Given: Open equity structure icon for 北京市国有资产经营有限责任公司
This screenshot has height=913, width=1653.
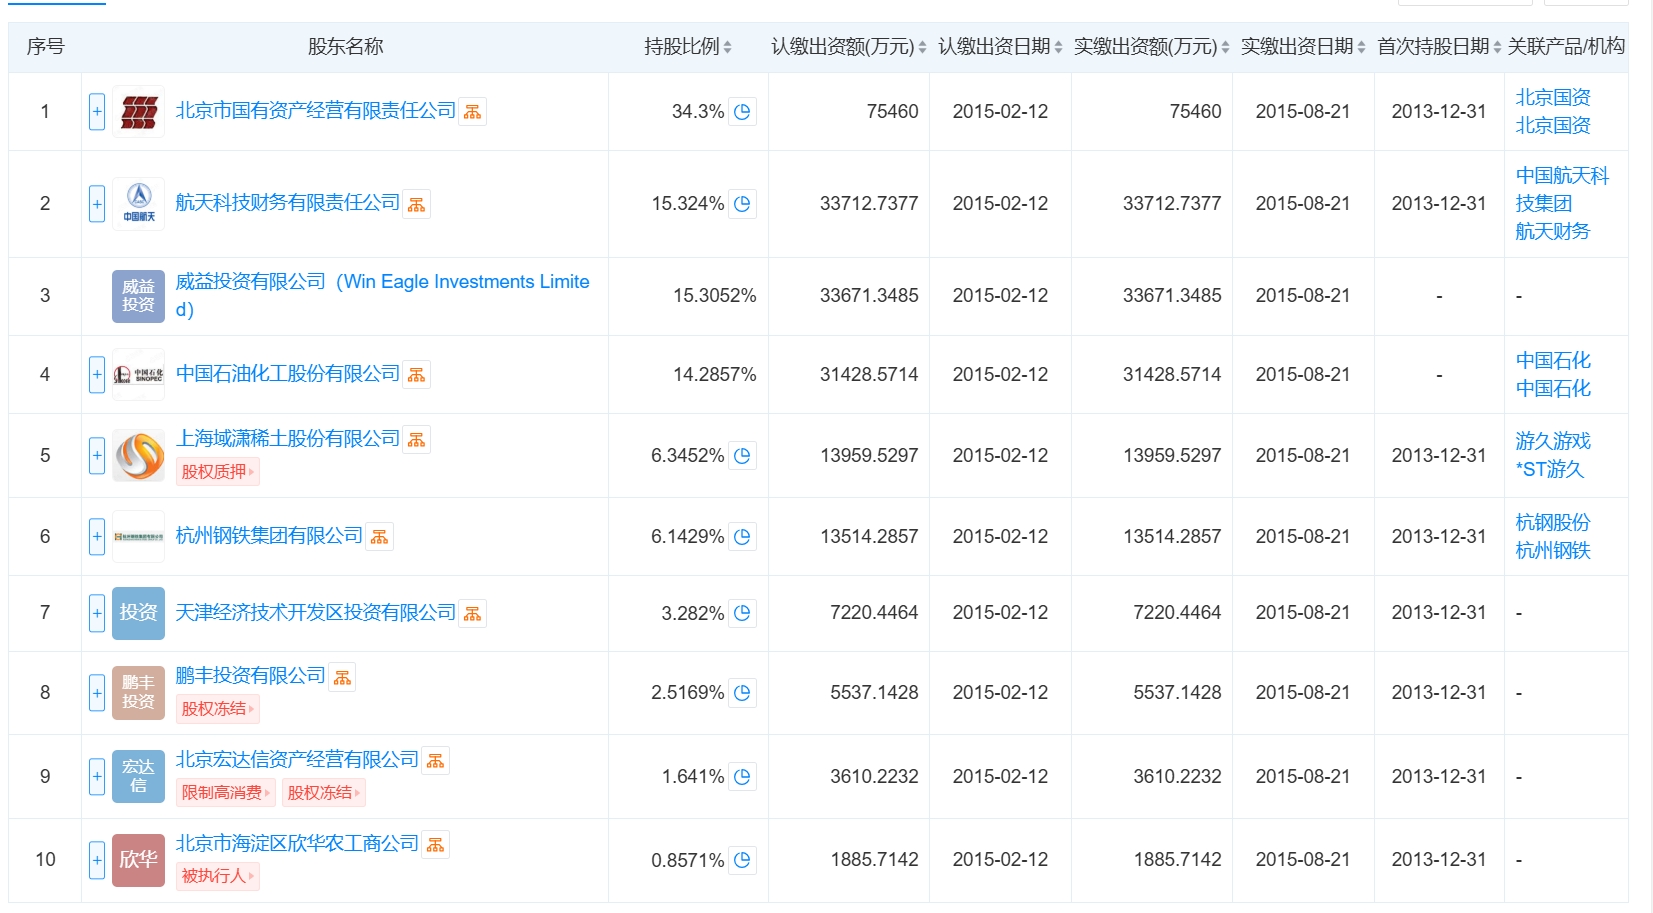Looking at the screenshot, I should pos(473,112).
